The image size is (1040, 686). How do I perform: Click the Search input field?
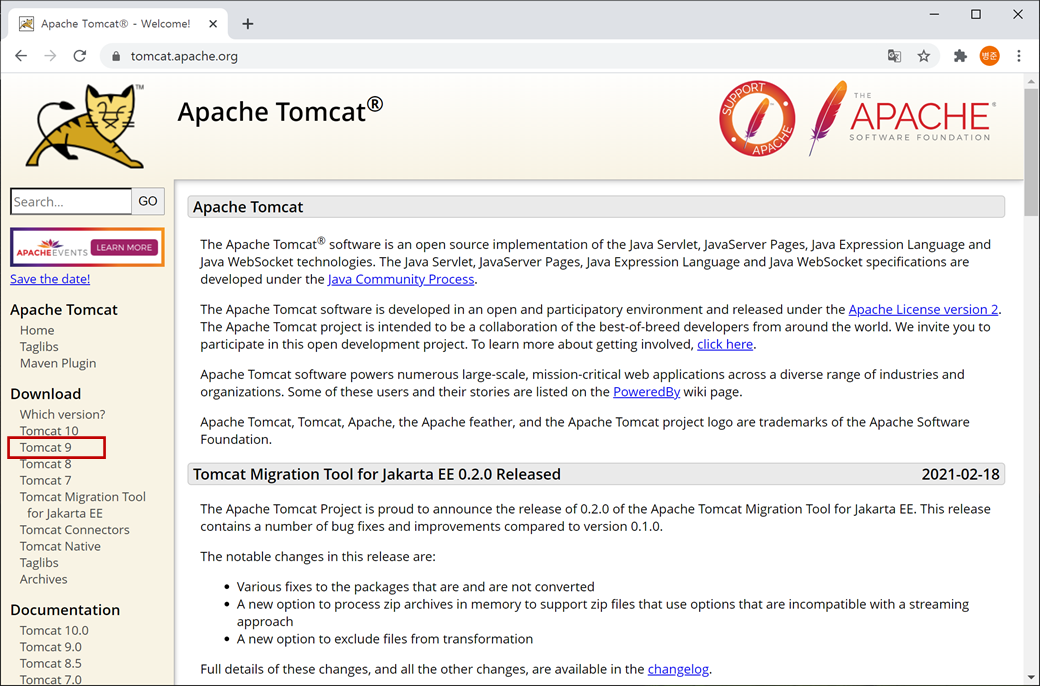[71, 201]
